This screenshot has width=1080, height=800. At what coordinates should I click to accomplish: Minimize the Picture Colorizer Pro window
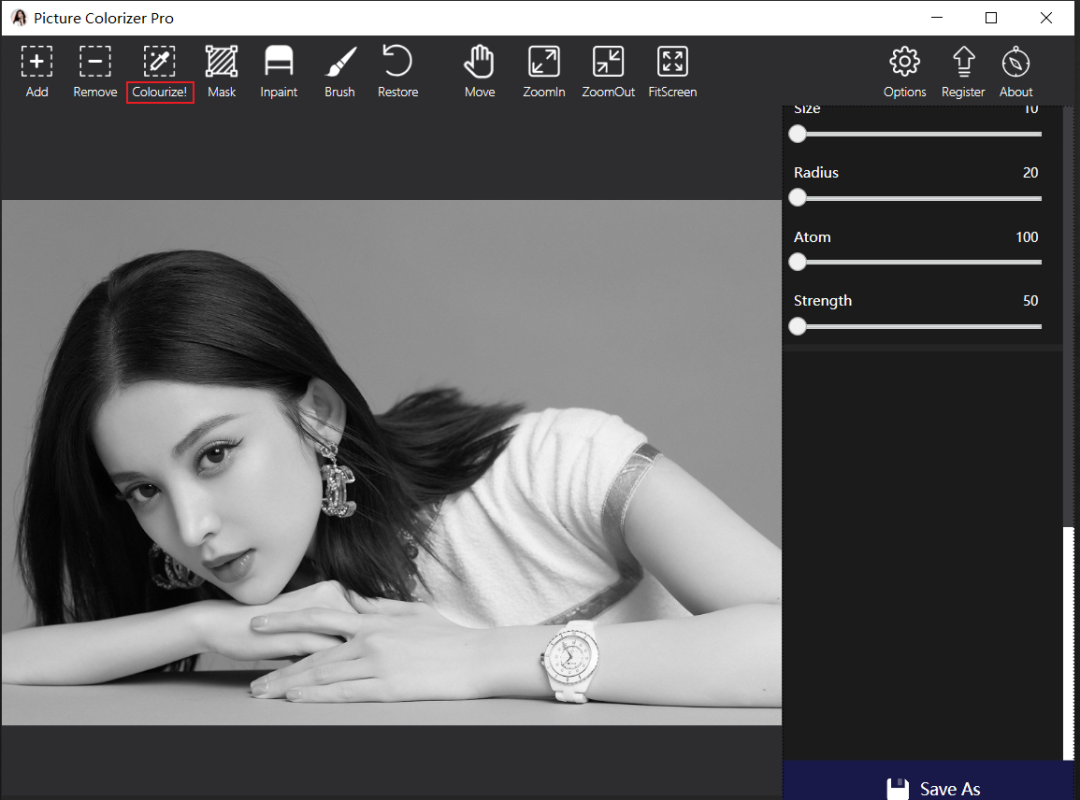(937, 18)
